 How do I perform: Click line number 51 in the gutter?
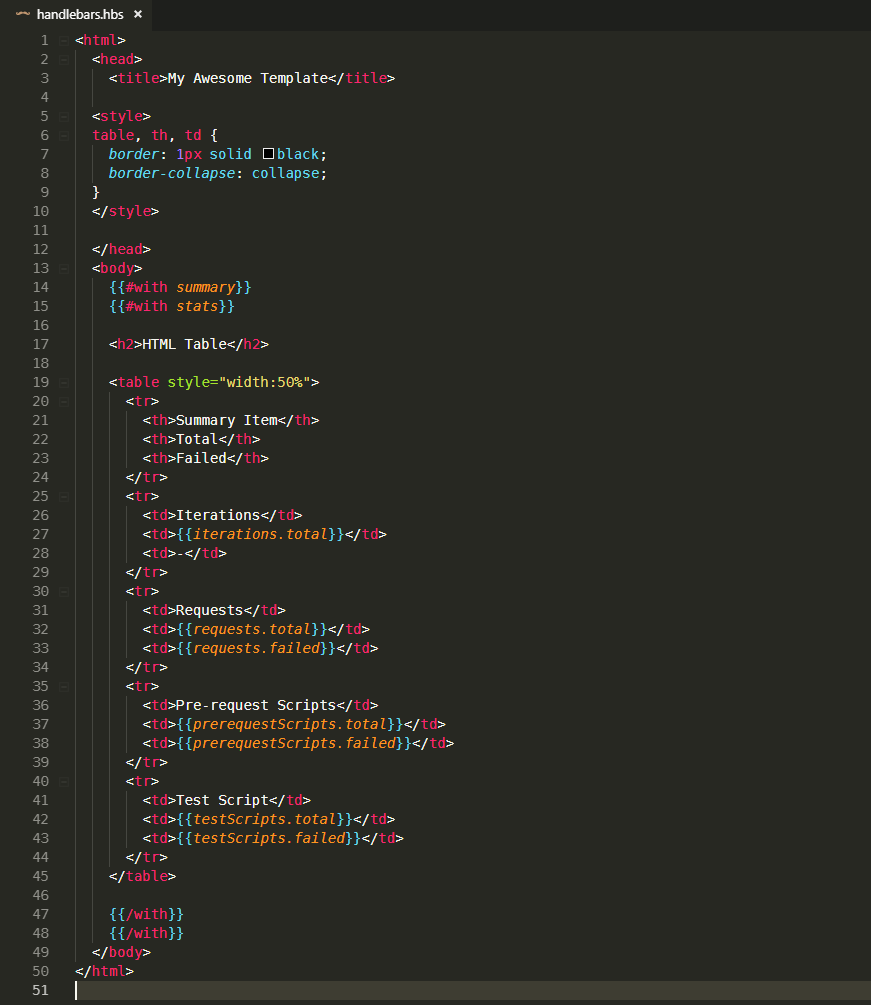click(x=40, y=990)
